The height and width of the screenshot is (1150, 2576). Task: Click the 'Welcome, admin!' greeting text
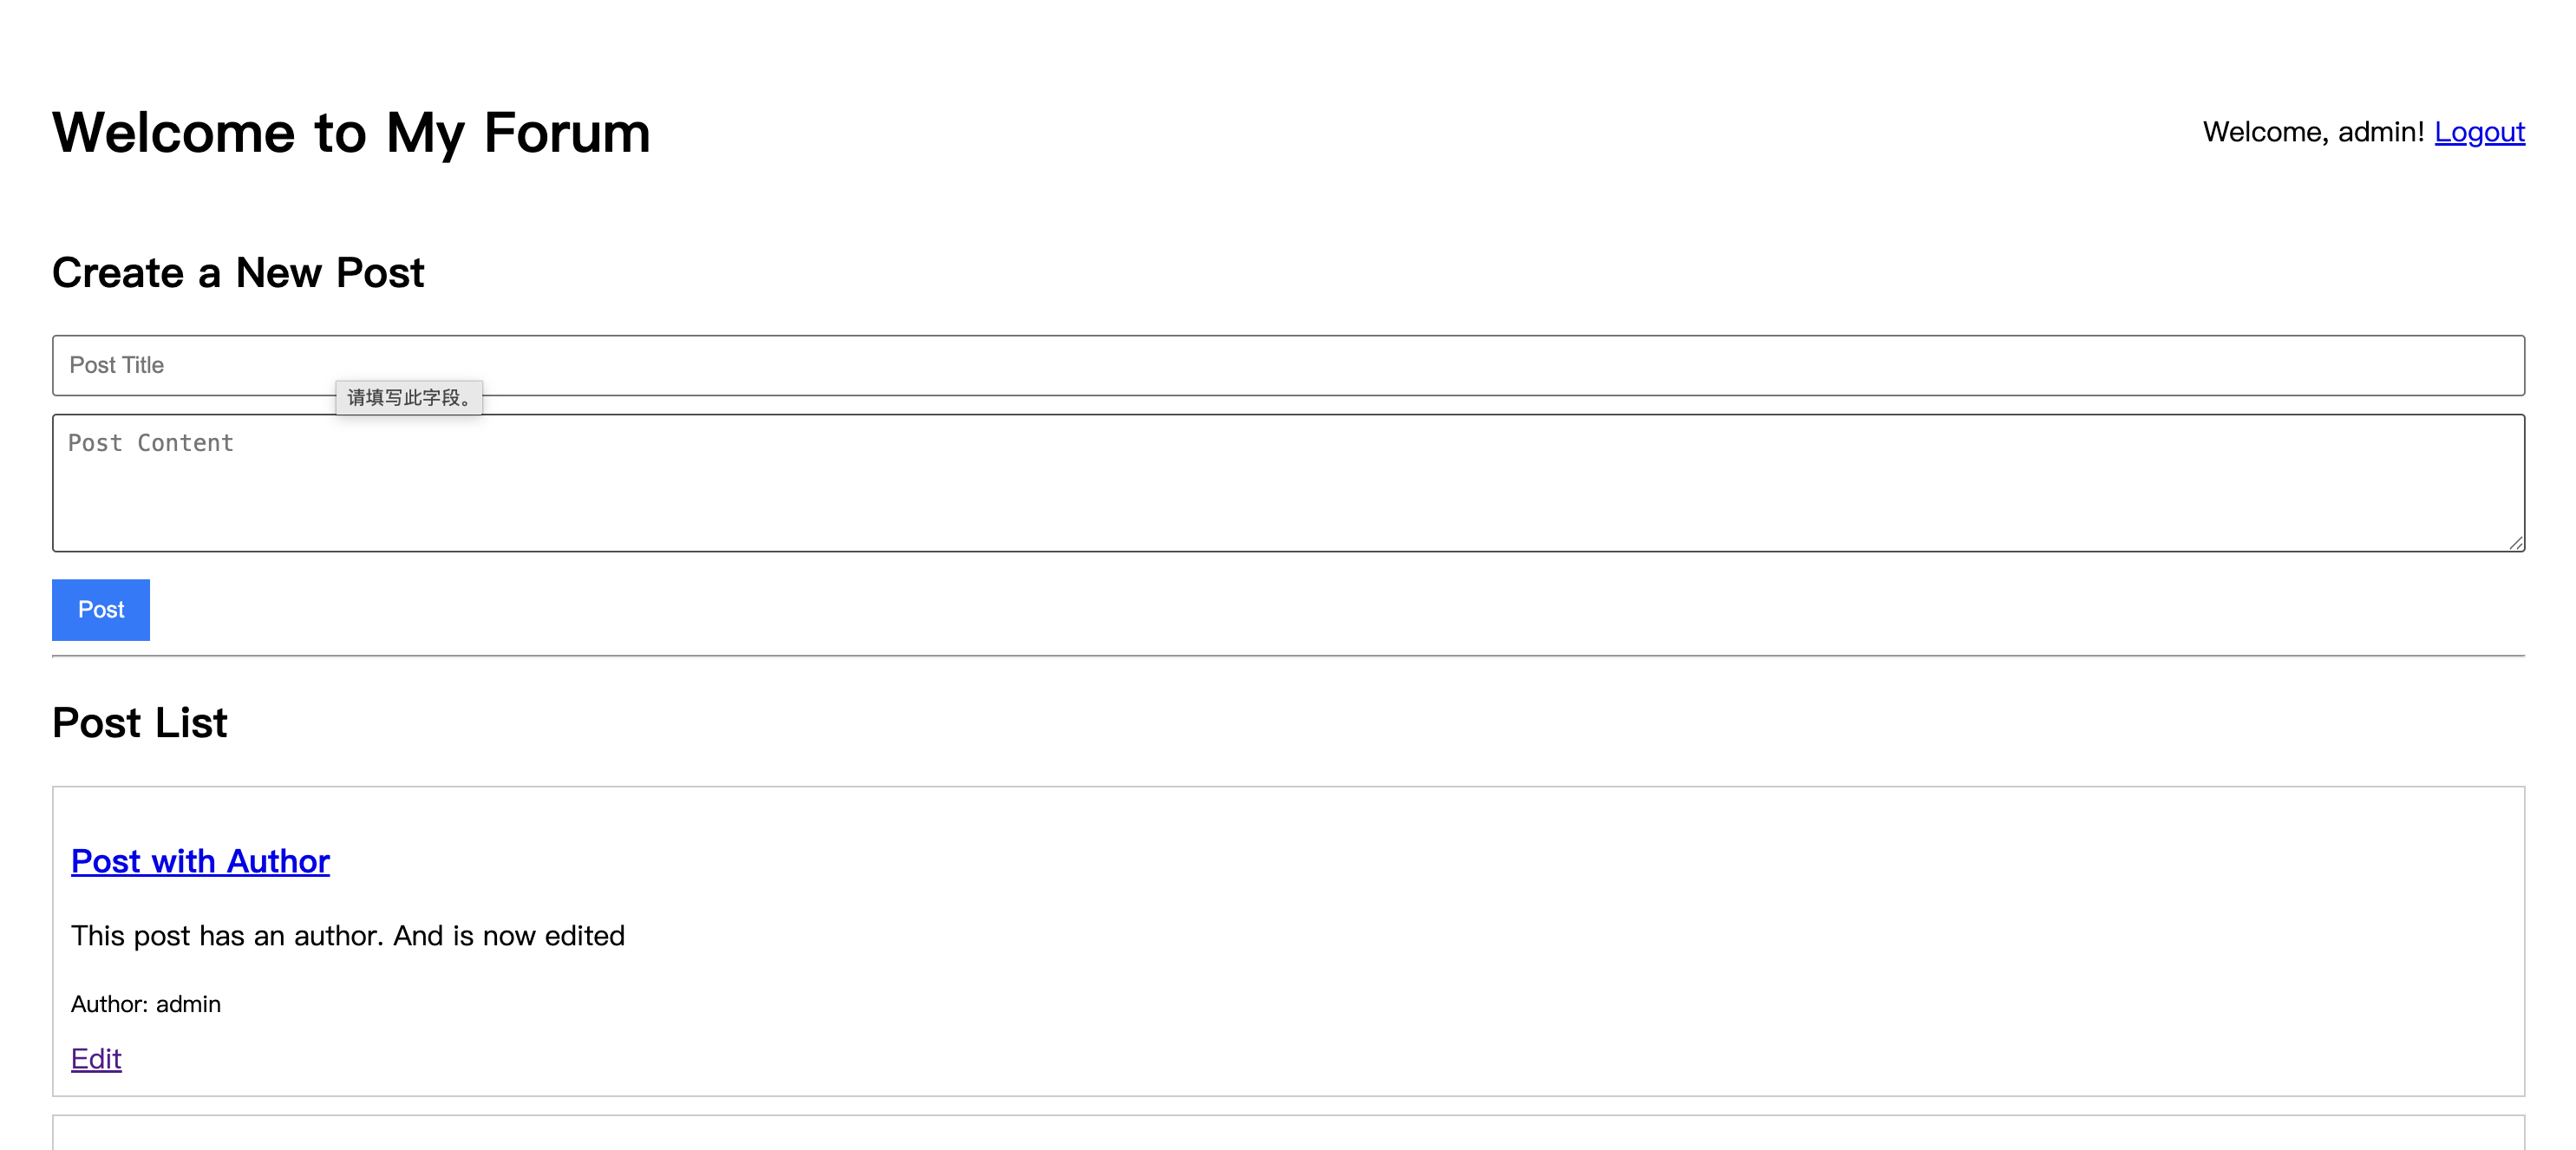coord(2312,132)
